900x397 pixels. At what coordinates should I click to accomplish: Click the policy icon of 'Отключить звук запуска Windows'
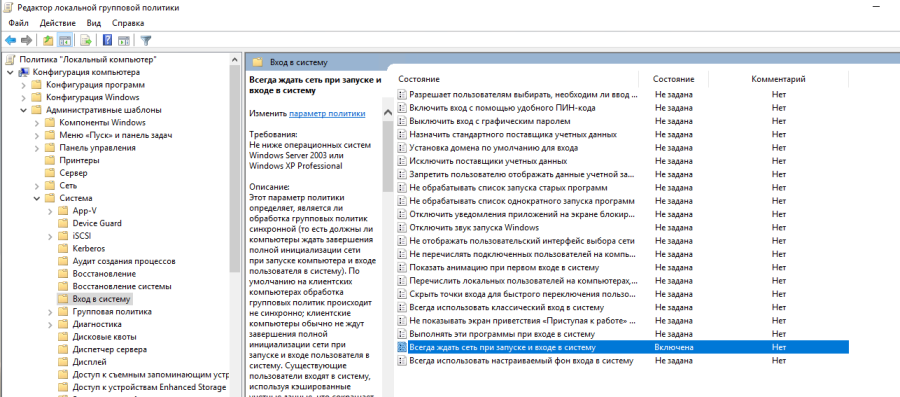[x=402, y=228]
